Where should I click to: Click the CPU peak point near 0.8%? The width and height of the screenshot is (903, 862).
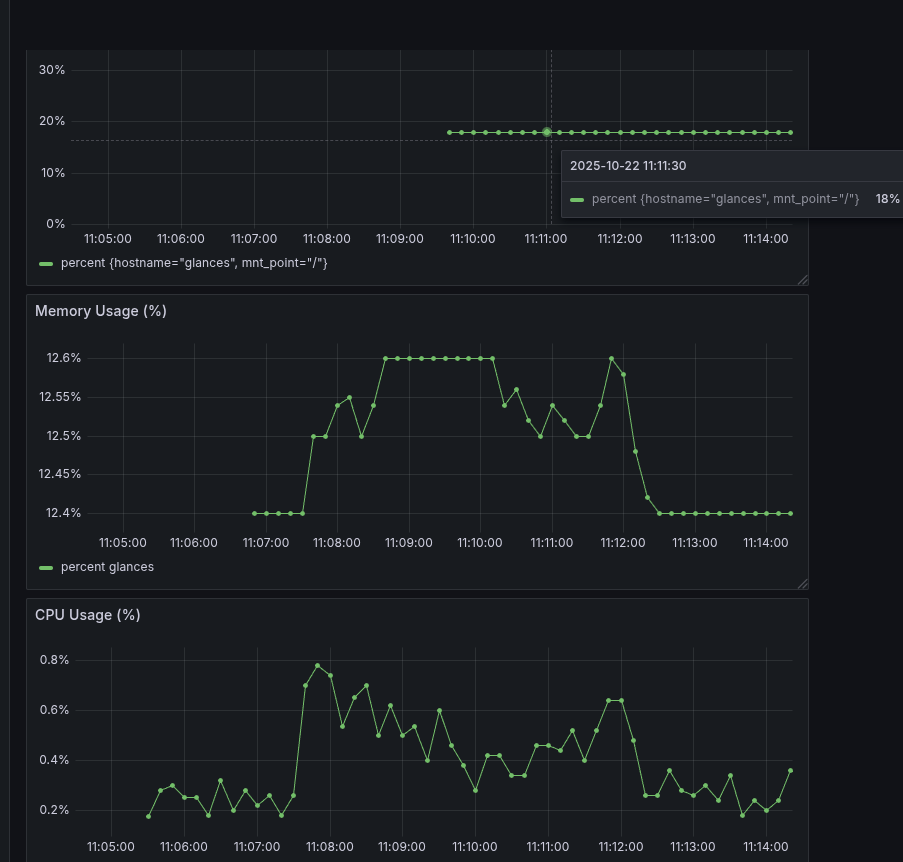click(318, 665)
